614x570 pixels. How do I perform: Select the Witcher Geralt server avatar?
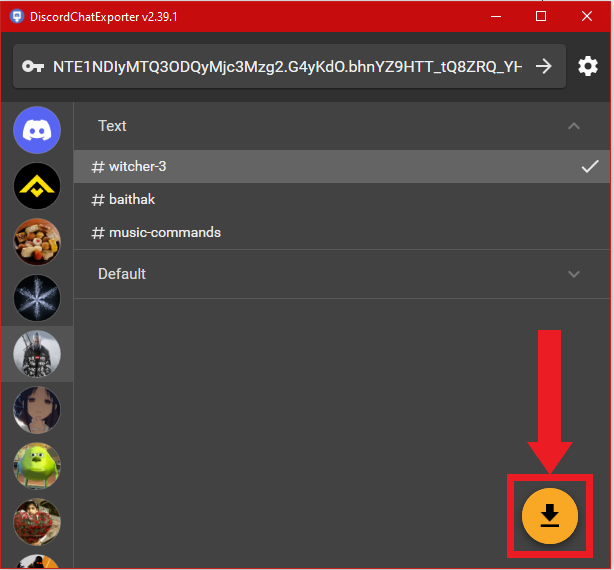pos(37,354)
